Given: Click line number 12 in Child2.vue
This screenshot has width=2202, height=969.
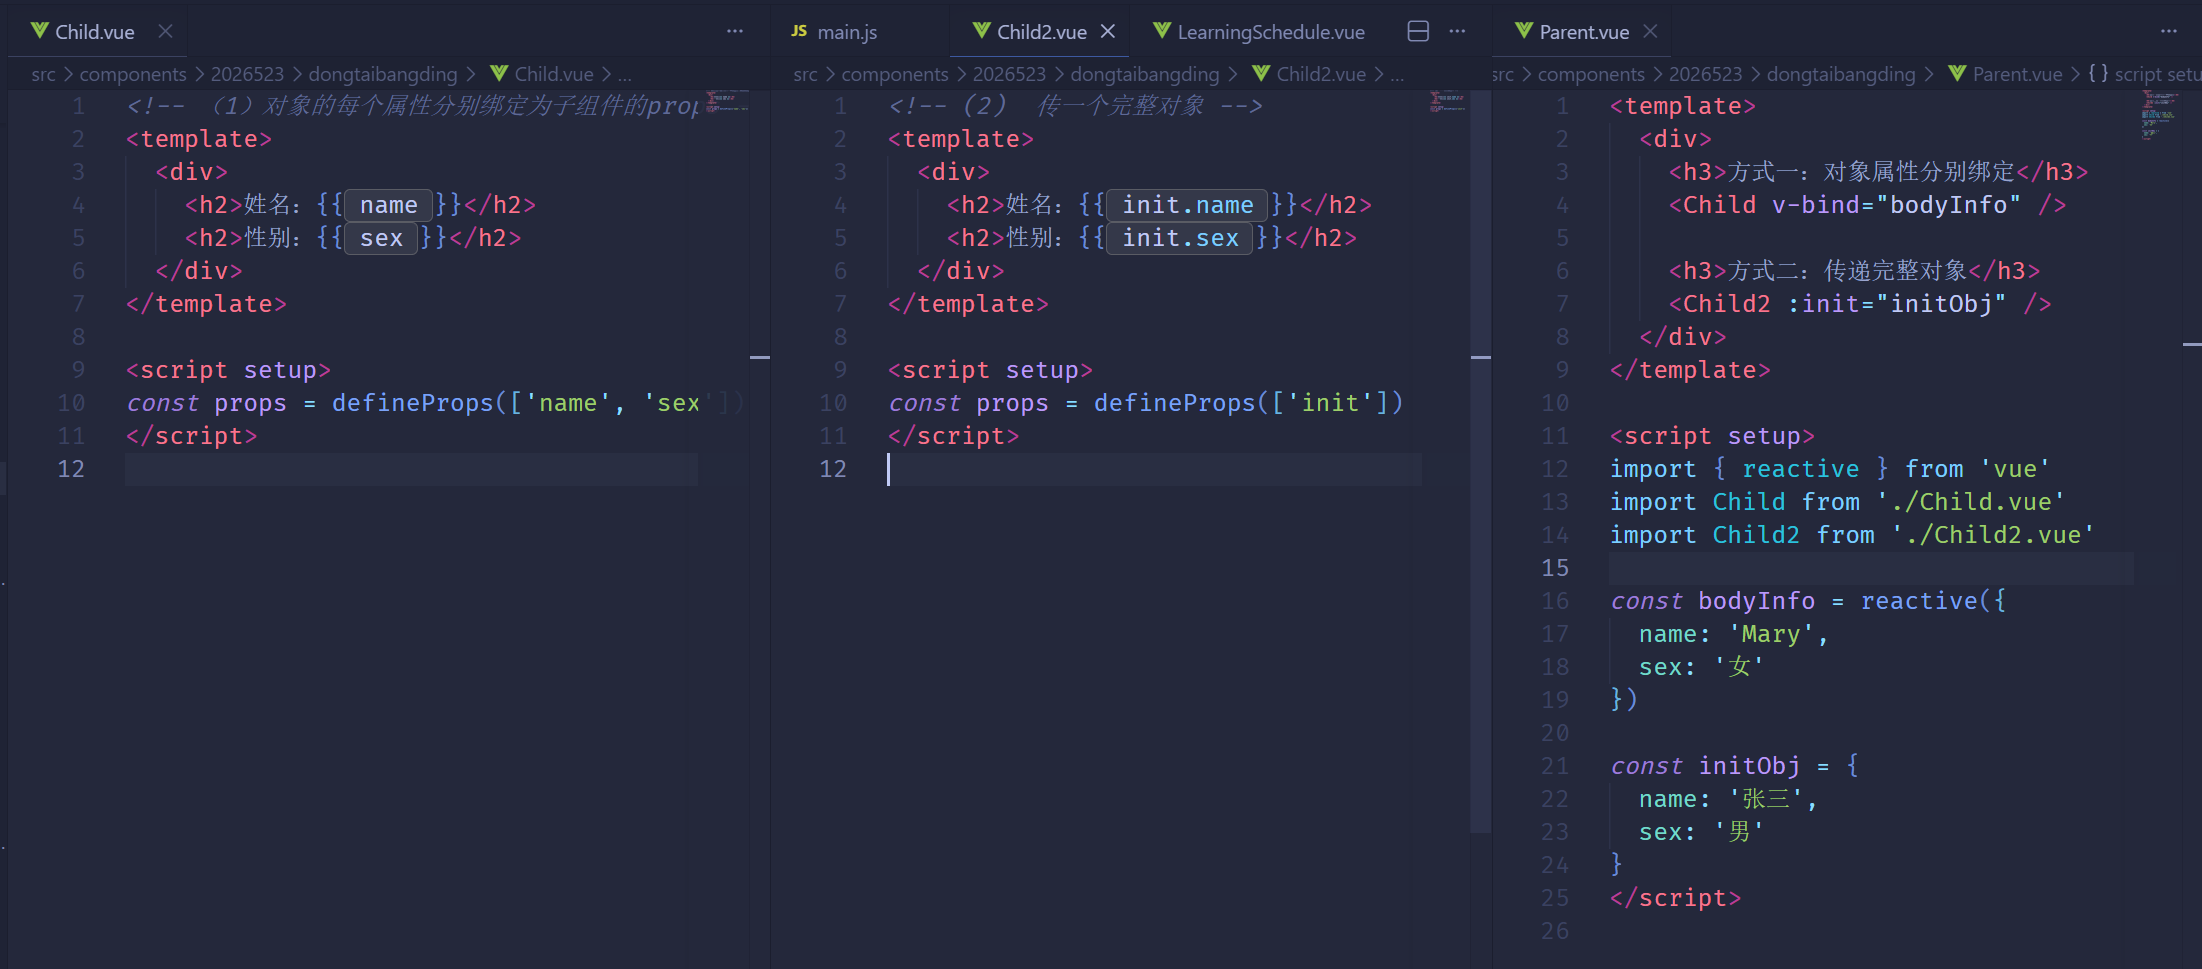Looking at the screenshot, I should [x=833, y=469].
